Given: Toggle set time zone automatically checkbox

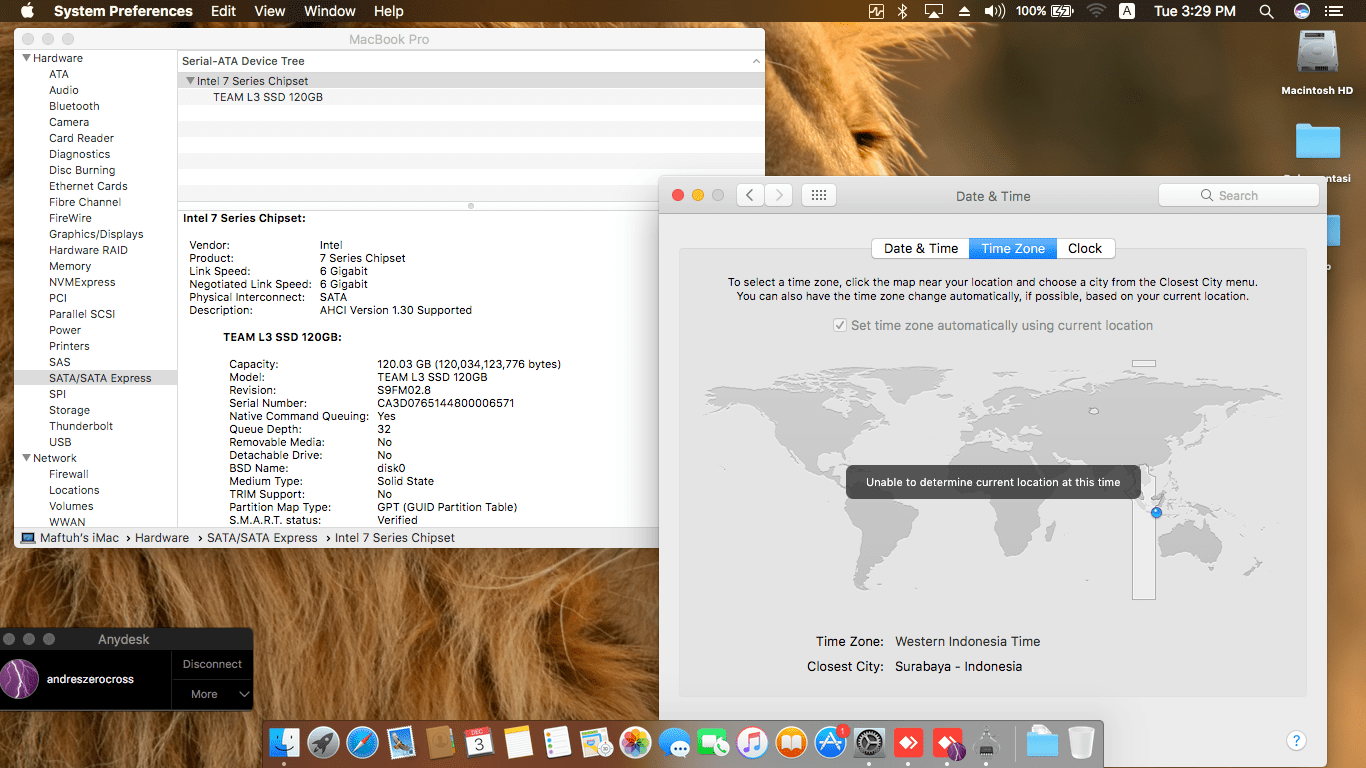Looking at the screenshot, I should [840, 326].
